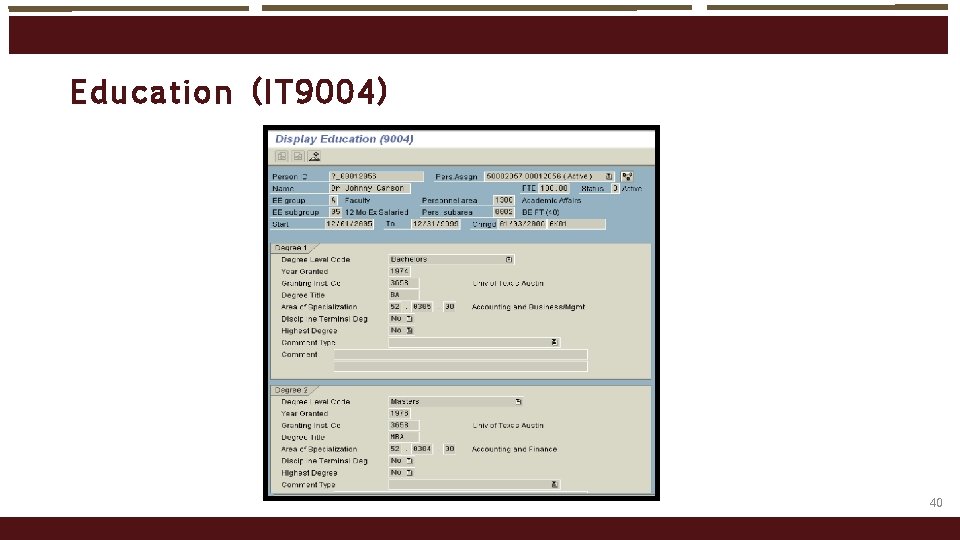Click the Status field next to Active
Image resolution: width=960 pixels, height=540 pixels.
(615, 189)
